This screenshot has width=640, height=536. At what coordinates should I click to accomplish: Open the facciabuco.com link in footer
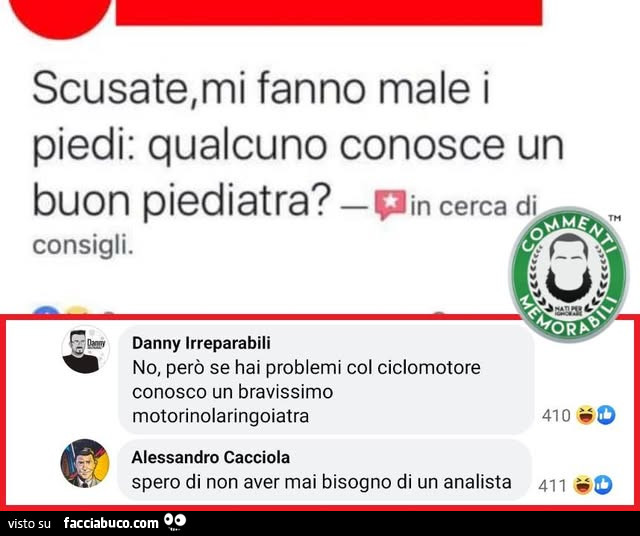(111, 523)
